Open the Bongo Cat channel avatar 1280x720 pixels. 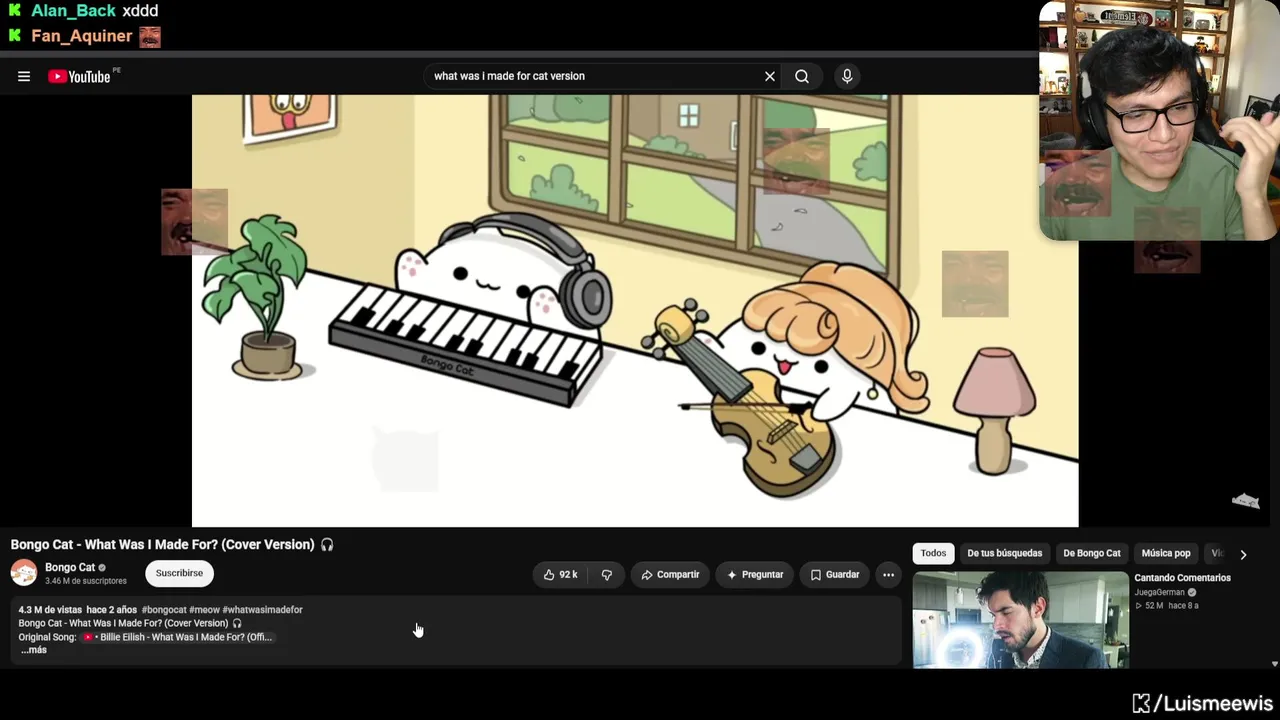(24, 573)
